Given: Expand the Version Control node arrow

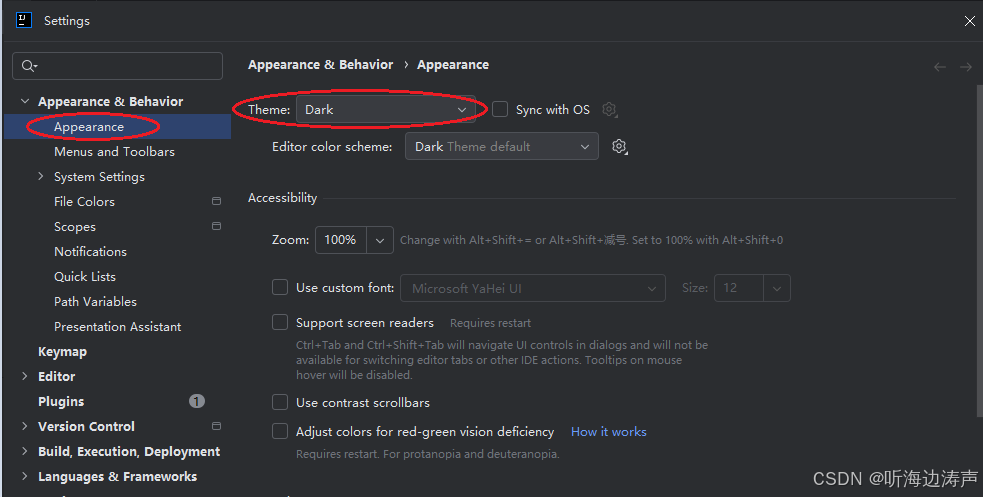Looking at the screenshot, I should tap(25, 426).
